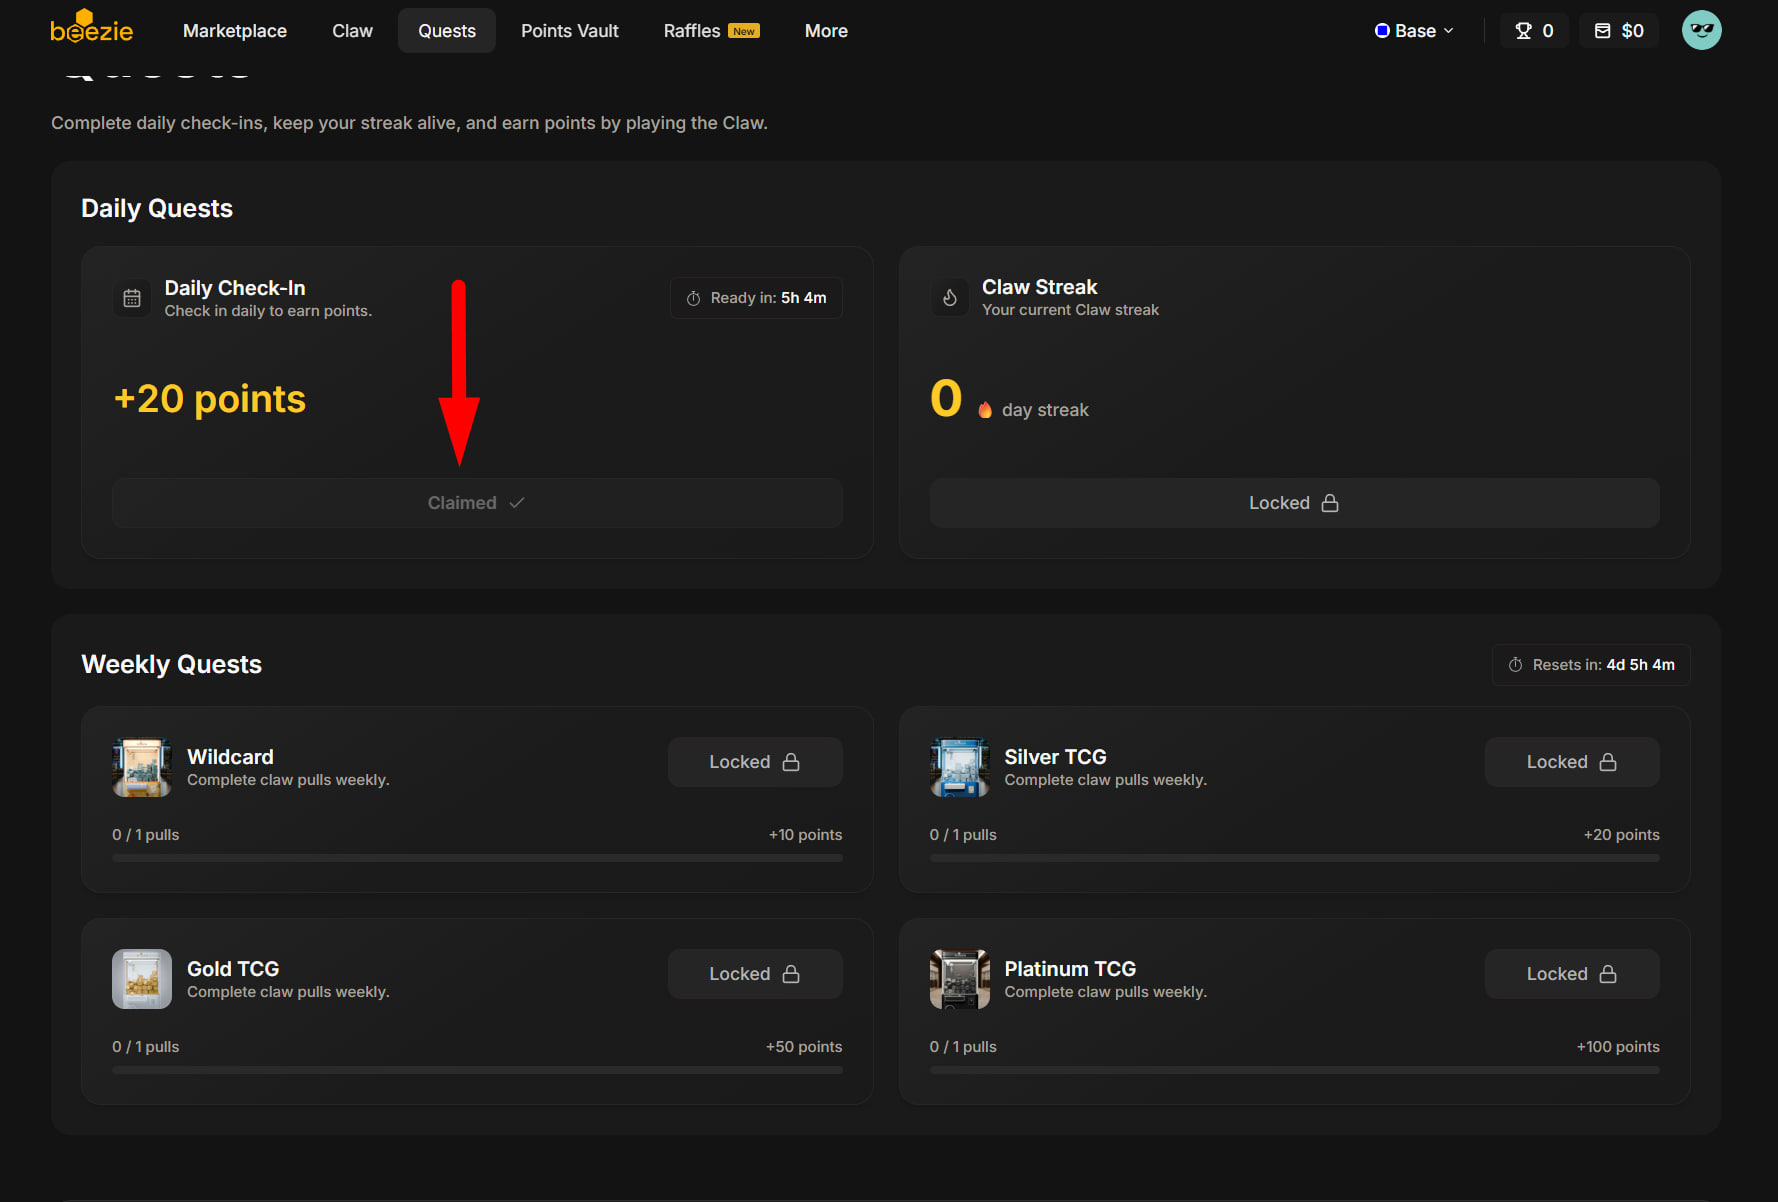Click the Wildcard quest Locked button

[755, 762]
